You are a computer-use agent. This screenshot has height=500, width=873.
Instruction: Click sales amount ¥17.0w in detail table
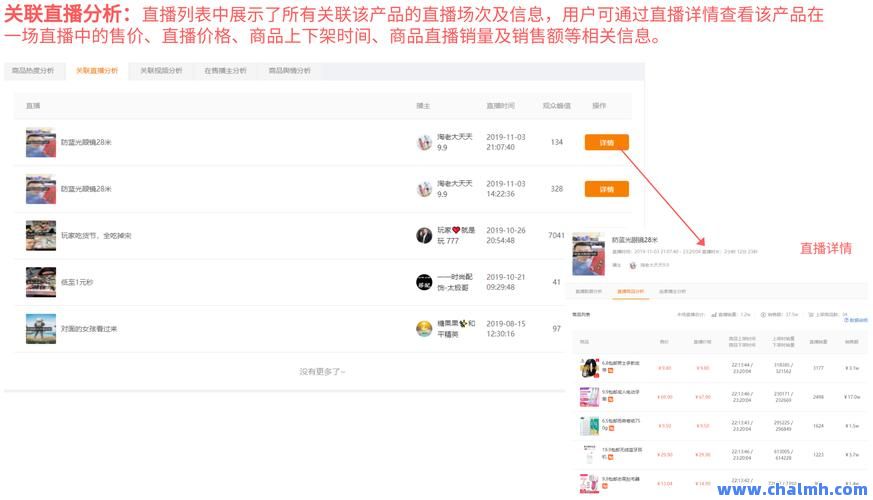tap(852, 397)
